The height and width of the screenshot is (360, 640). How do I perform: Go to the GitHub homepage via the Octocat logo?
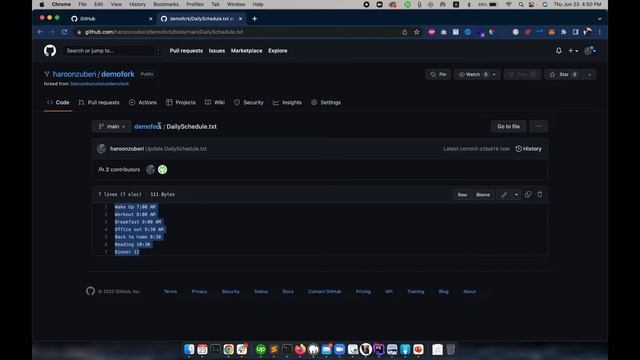(x=50, y=51)
